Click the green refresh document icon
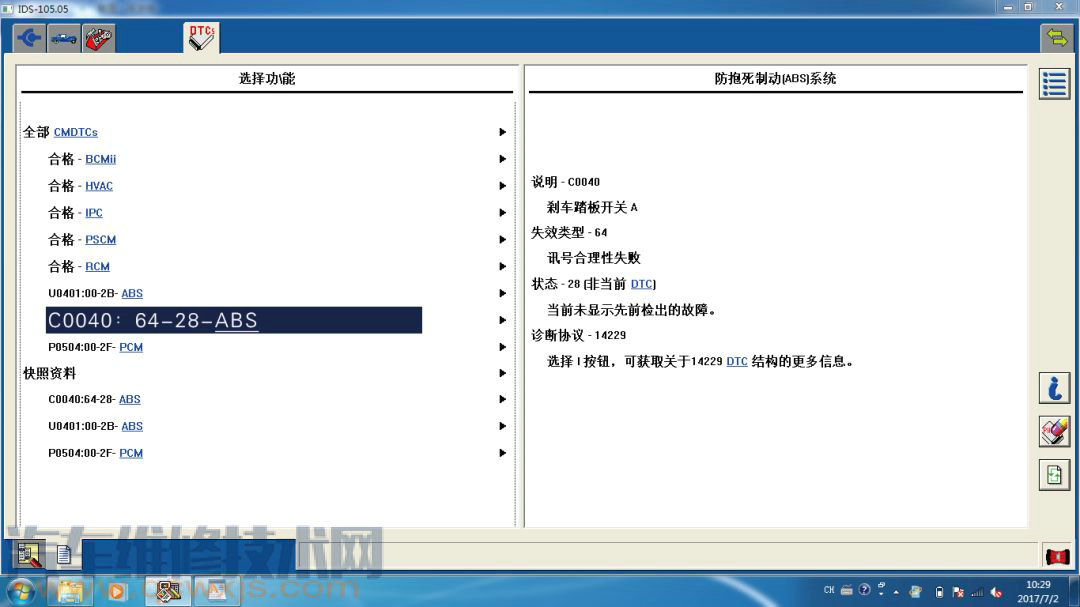The height and width of the screenshot is (607, 1080). tap(1054, 475)
